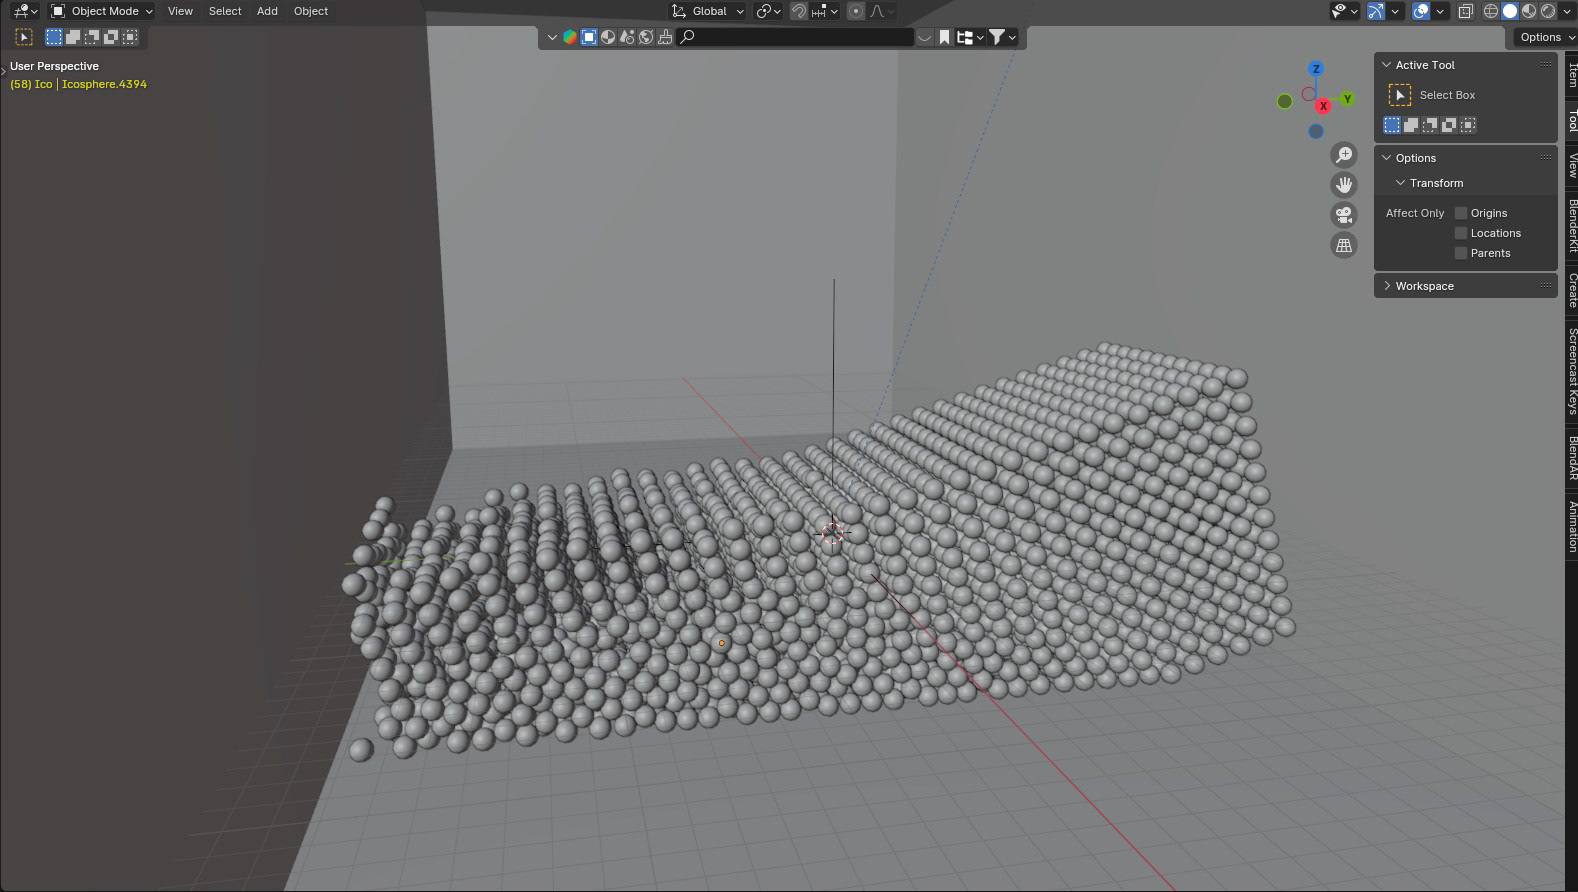Open the editor type menu icon

24,11
